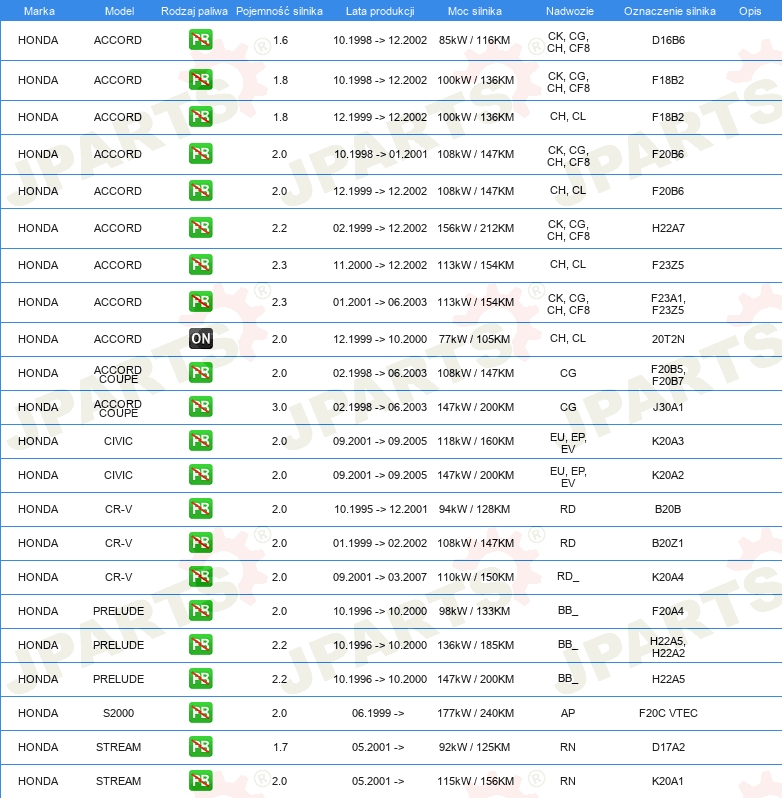
Task: Click the 3.0 engine capacity cell
Action: click(x=279, y=407)
